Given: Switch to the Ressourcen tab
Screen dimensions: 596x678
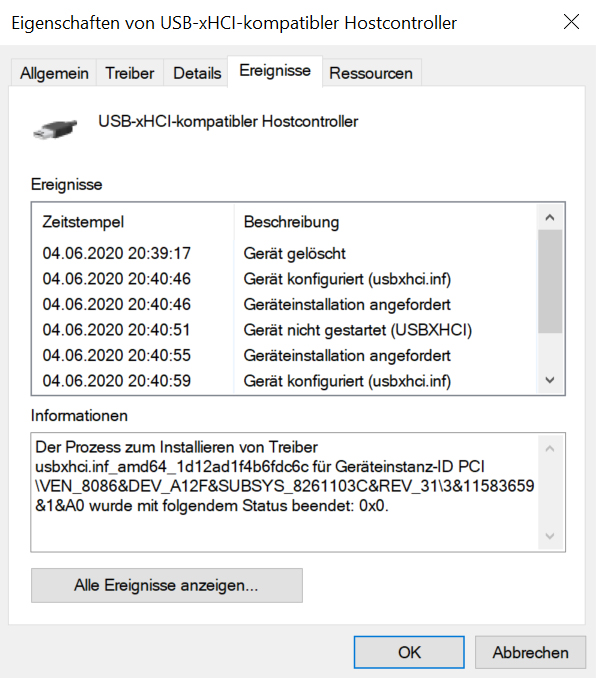Looking at the screenshot, I should (x=371, y=73).
